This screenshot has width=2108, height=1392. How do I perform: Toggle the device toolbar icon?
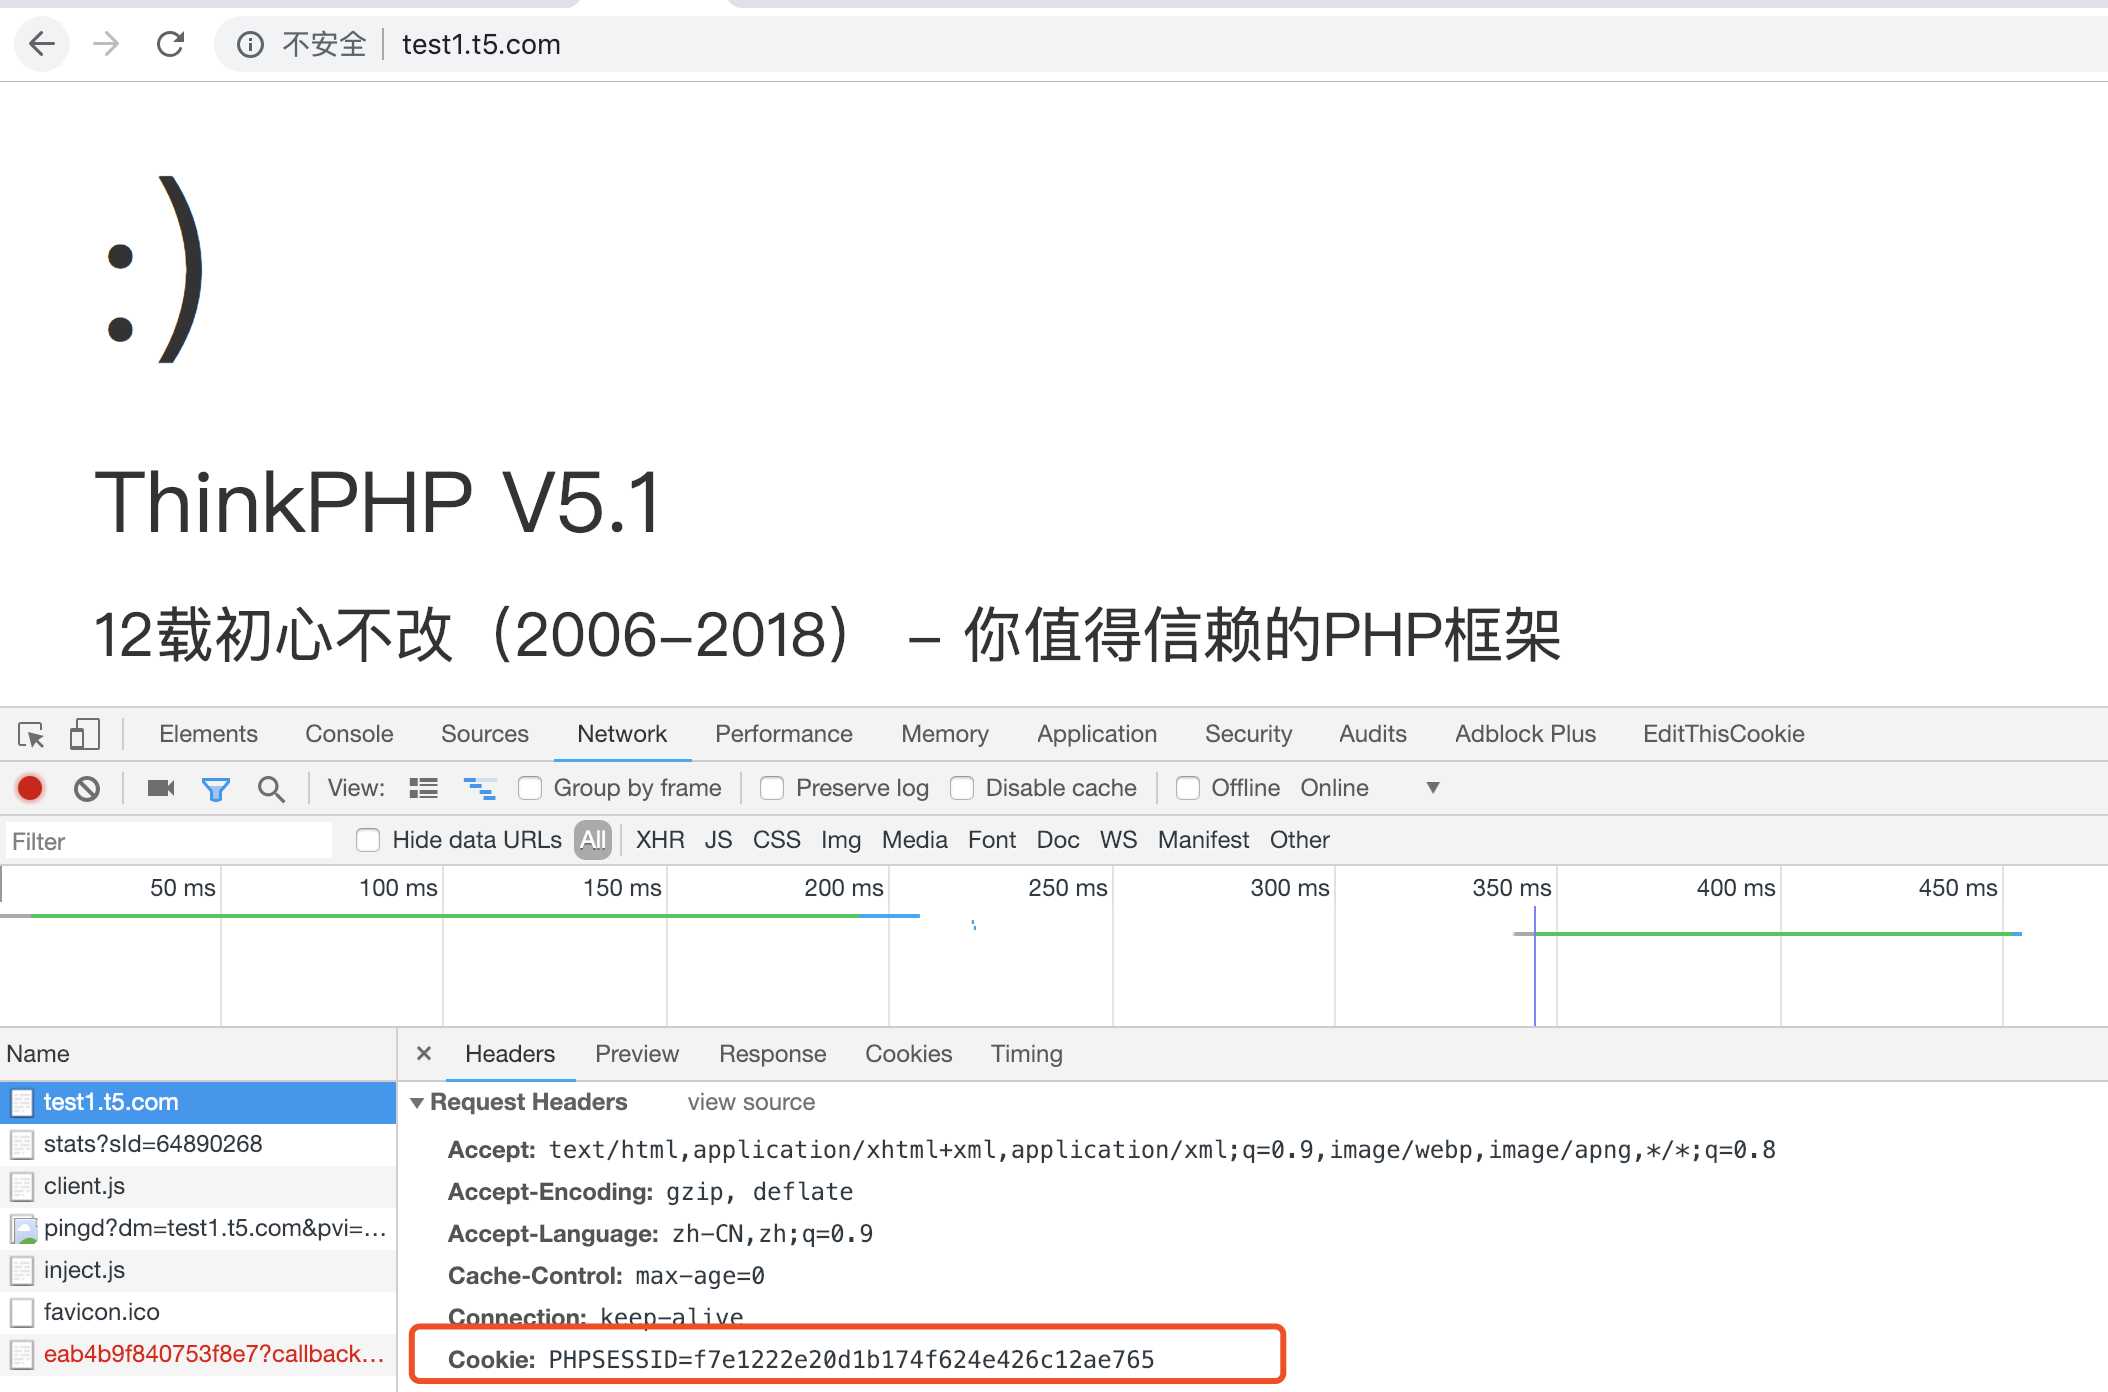pos(85,735)
